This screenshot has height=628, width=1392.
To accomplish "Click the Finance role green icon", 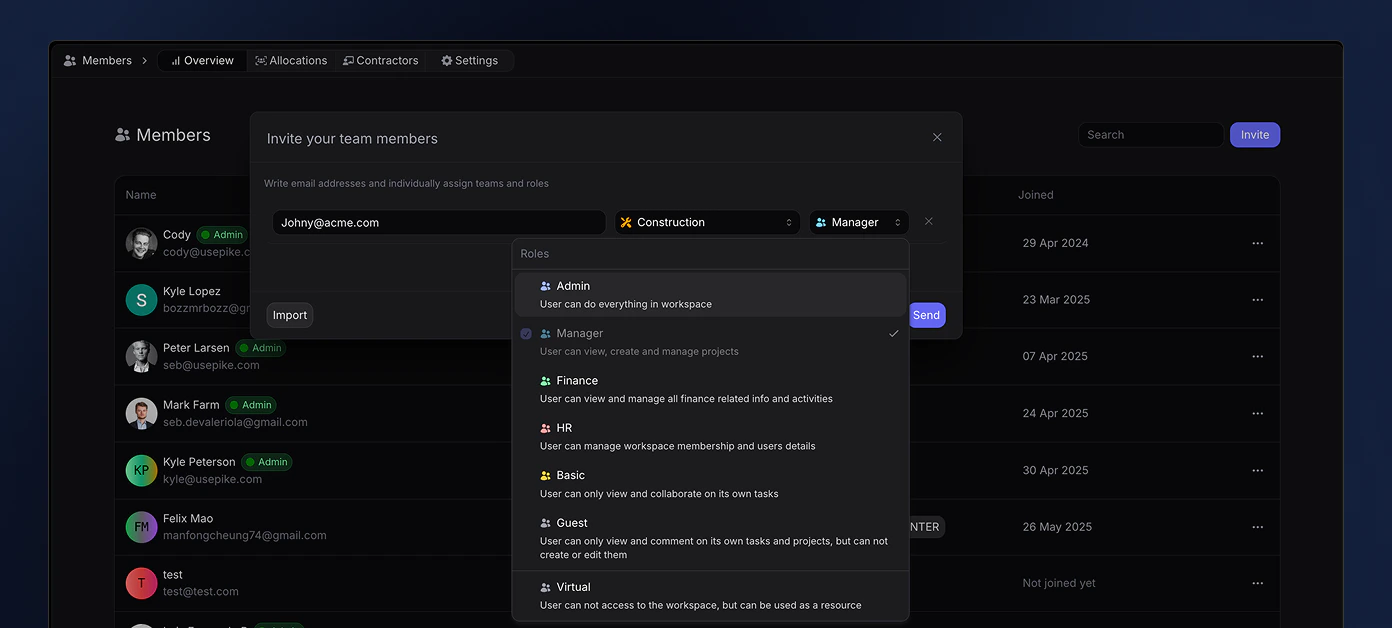I will tap(546, 381).
